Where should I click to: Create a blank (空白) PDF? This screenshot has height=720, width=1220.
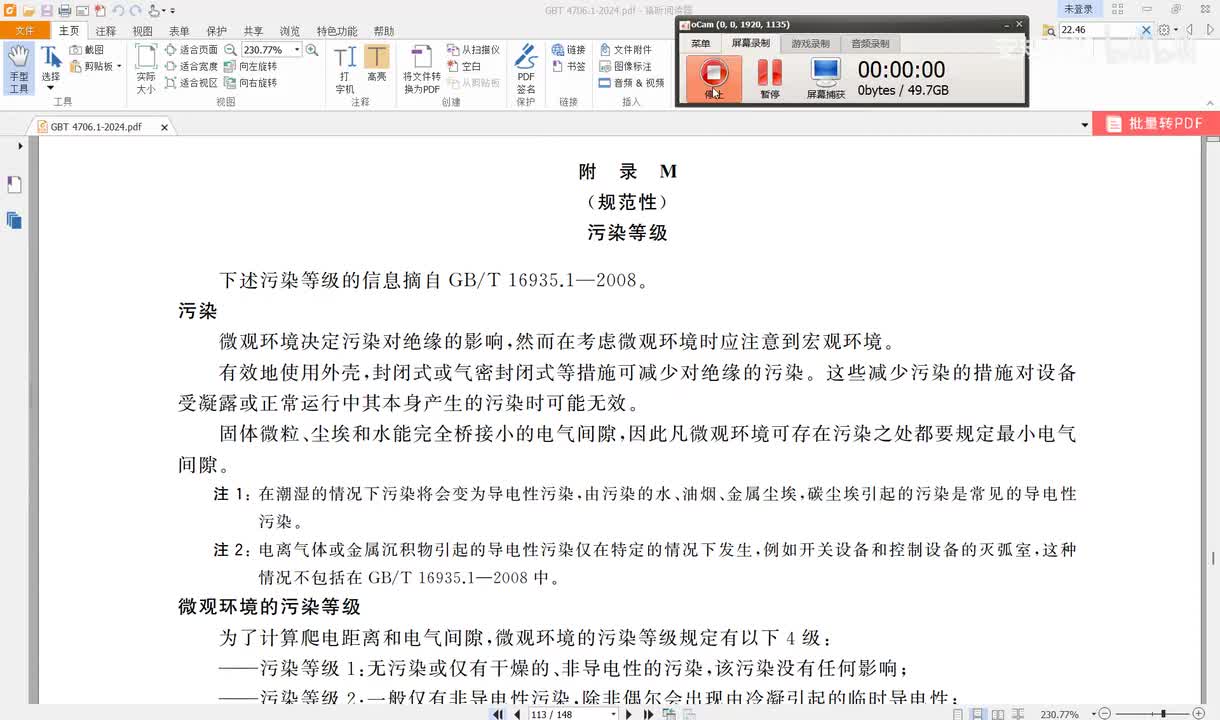click(465, 66)
